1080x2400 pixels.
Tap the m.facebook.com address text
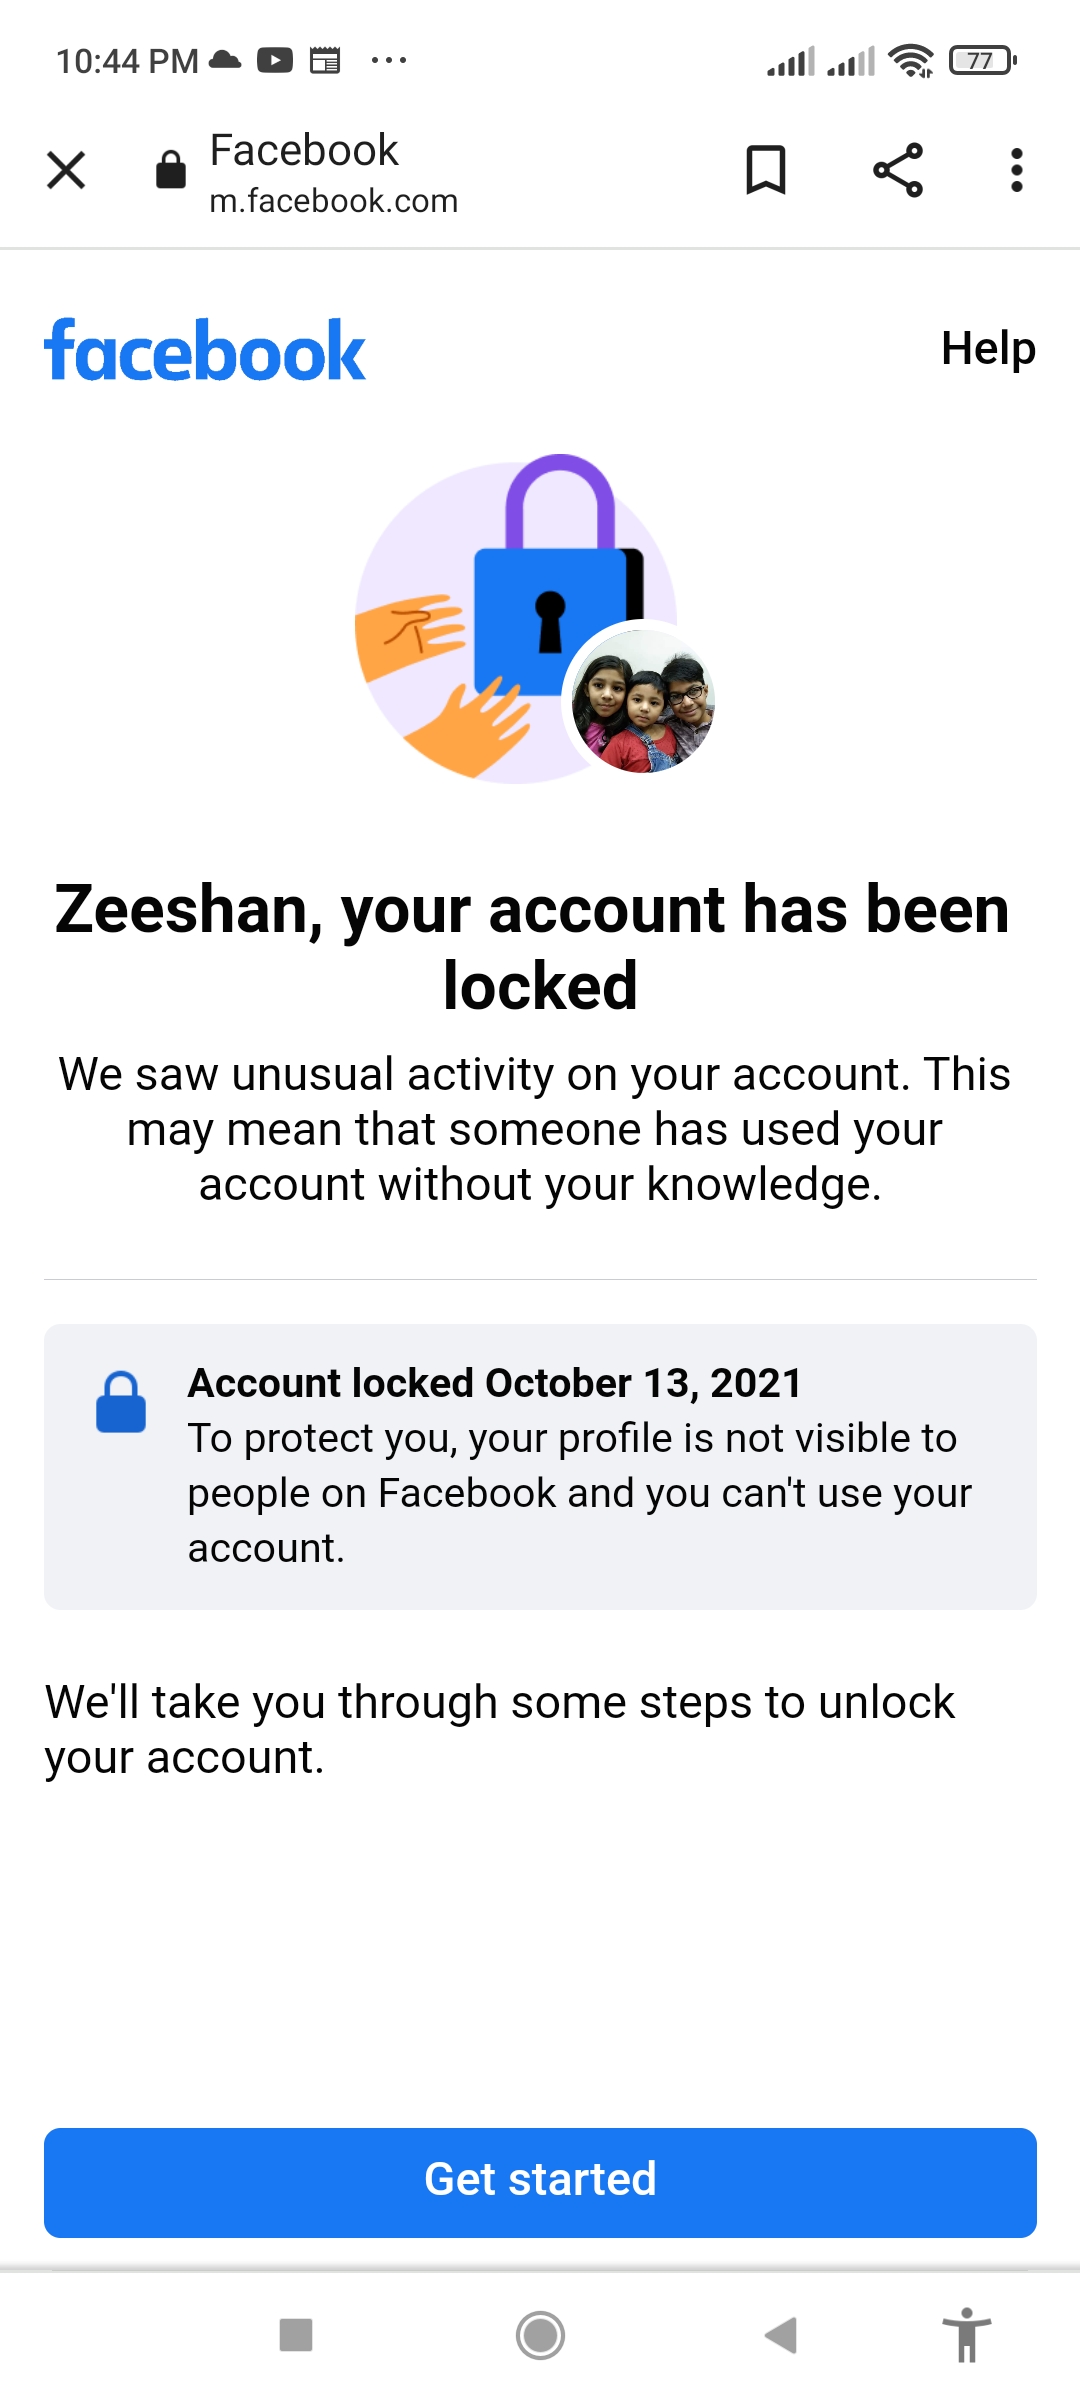333,201
